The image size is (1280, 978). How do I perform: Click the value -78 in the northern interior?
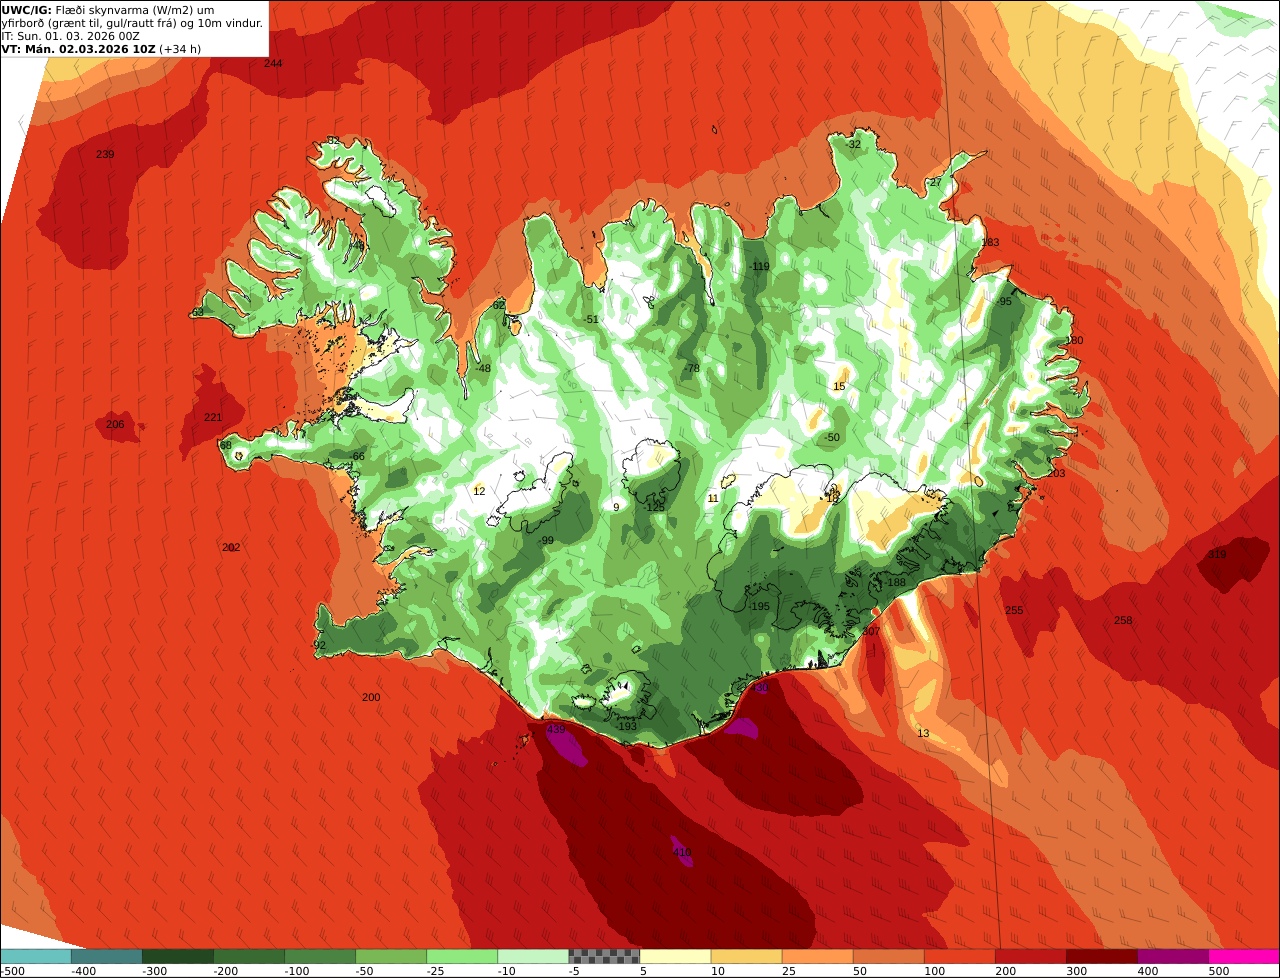[691, 368]
